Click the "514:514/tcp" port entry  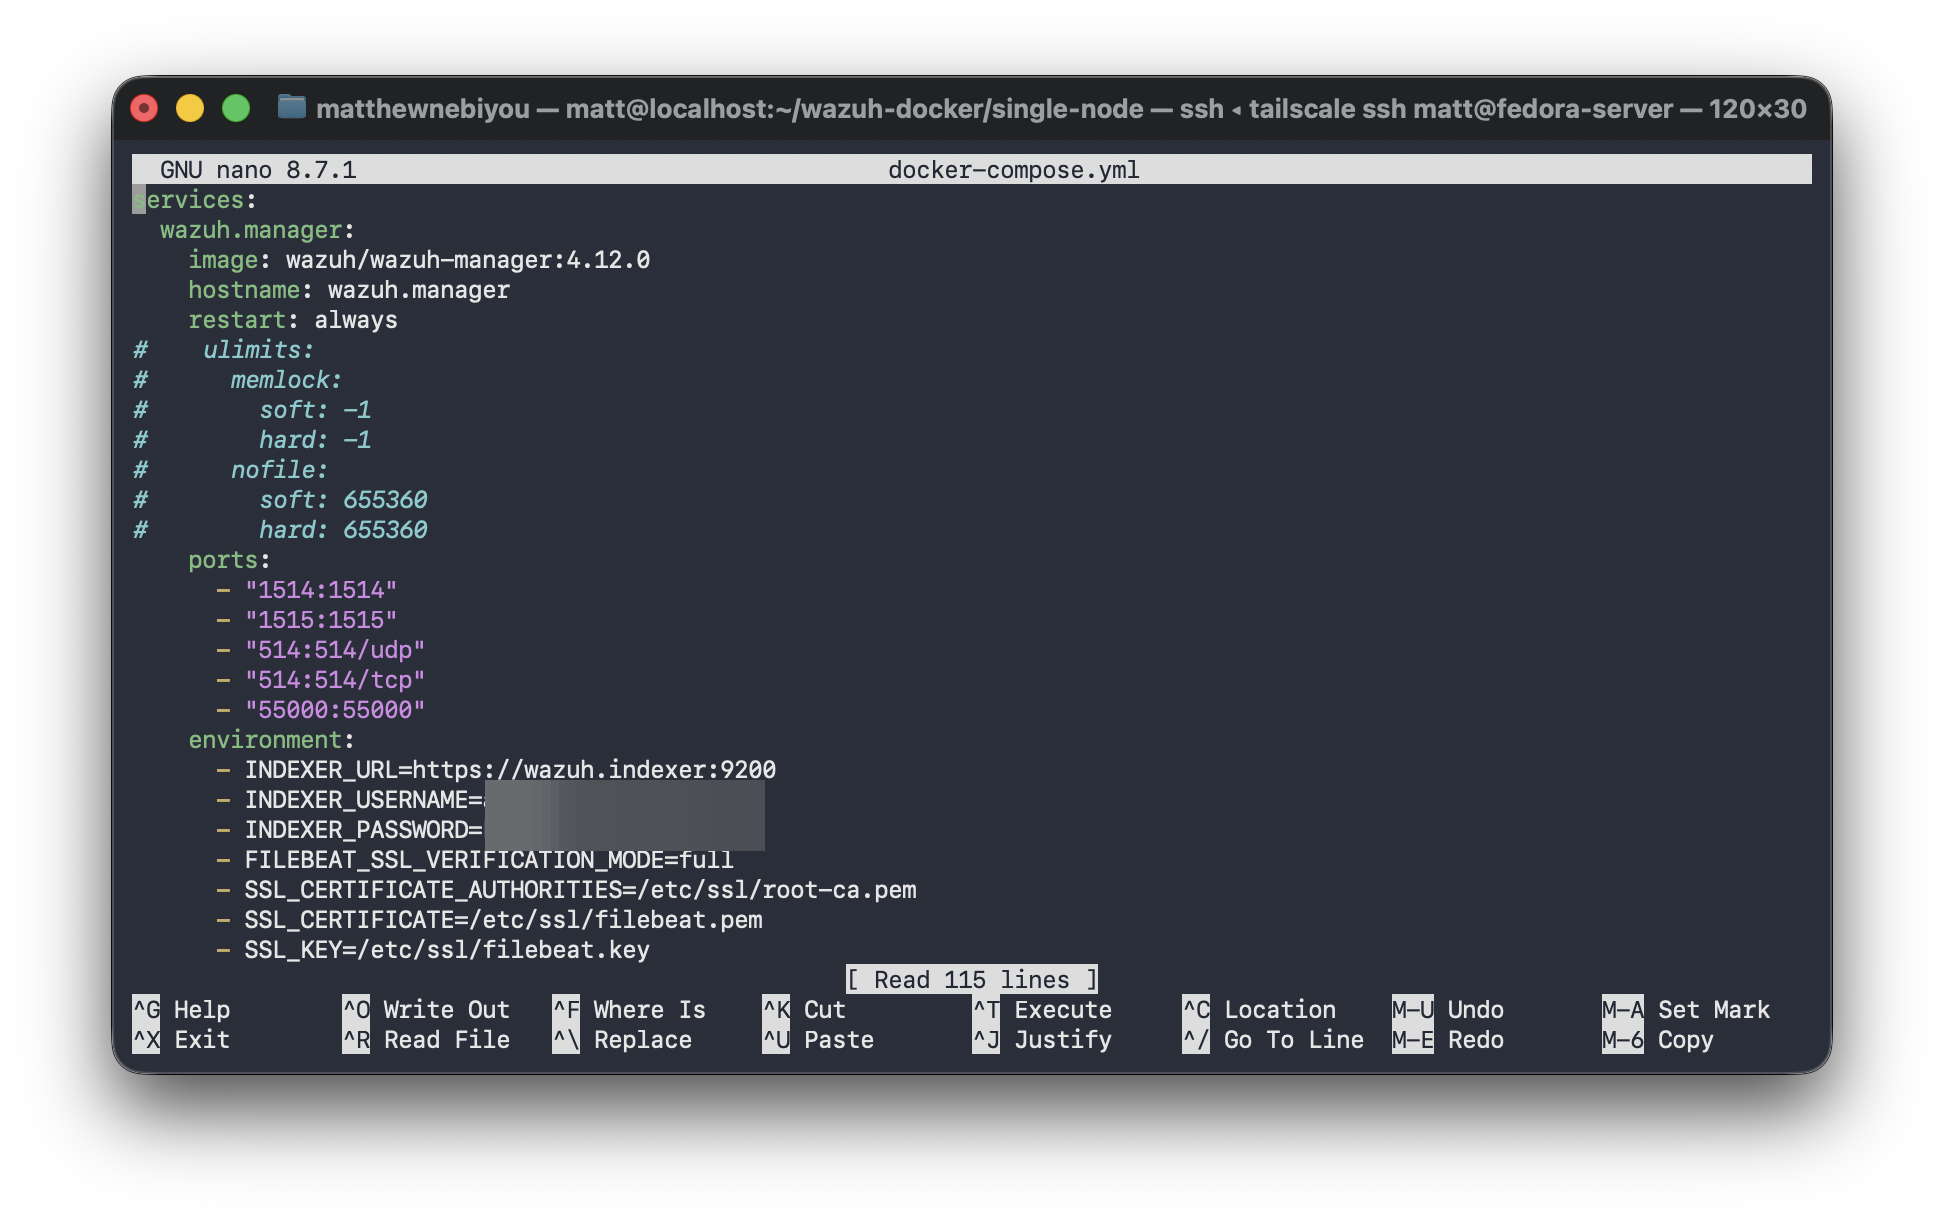tap(335, 680)
